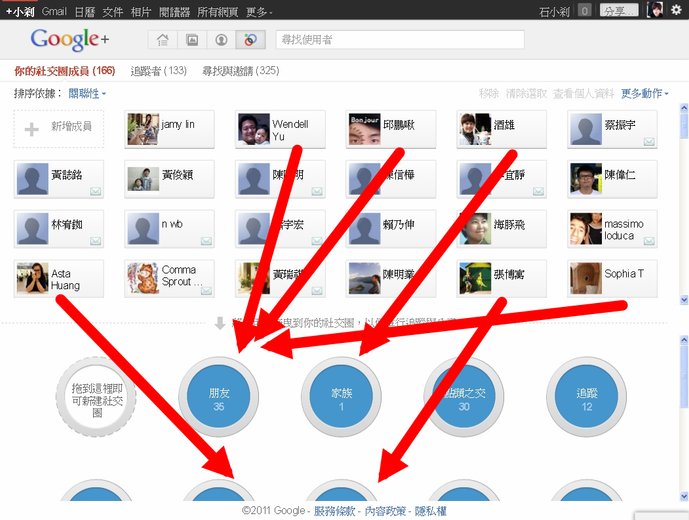Click the 新增成員 card

(59, 129)
